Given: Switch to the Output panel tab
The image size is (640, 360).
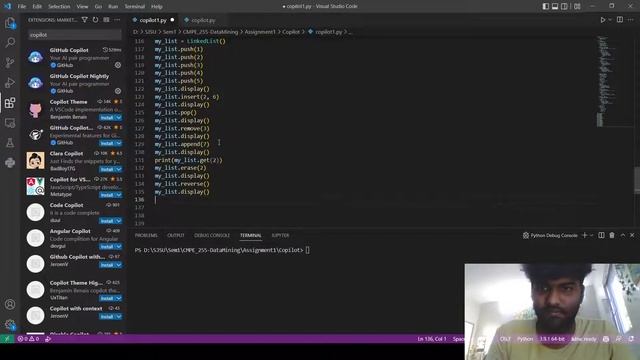Looking at the screenshot, I should click(176, 235).
